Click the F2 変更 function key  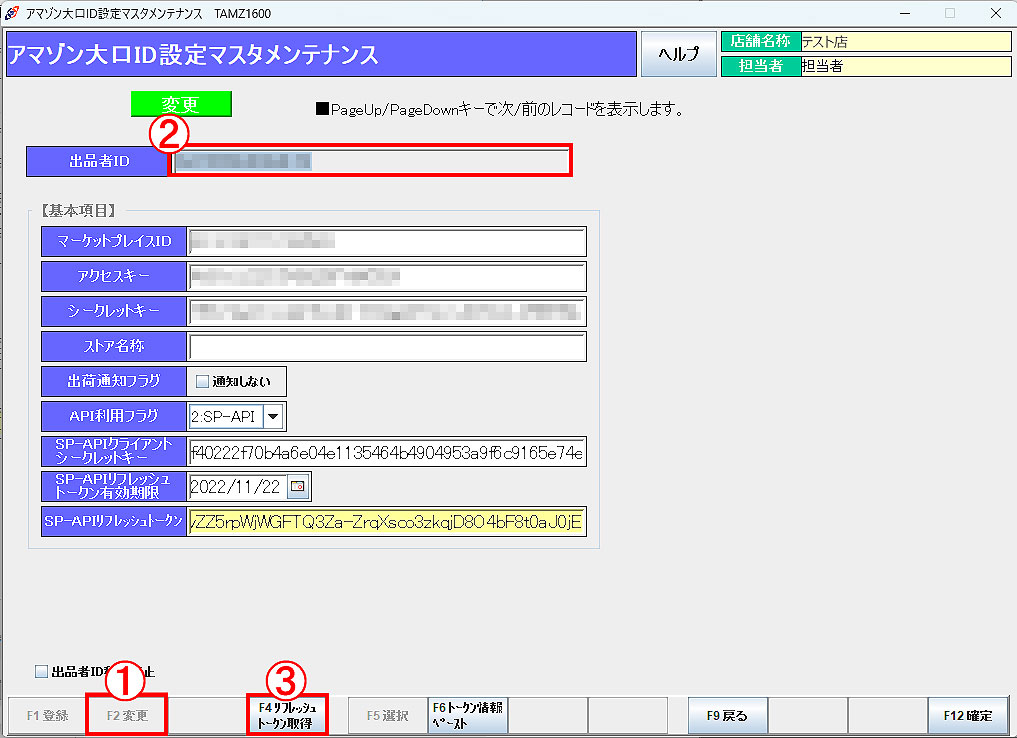[x=126, y=716]
